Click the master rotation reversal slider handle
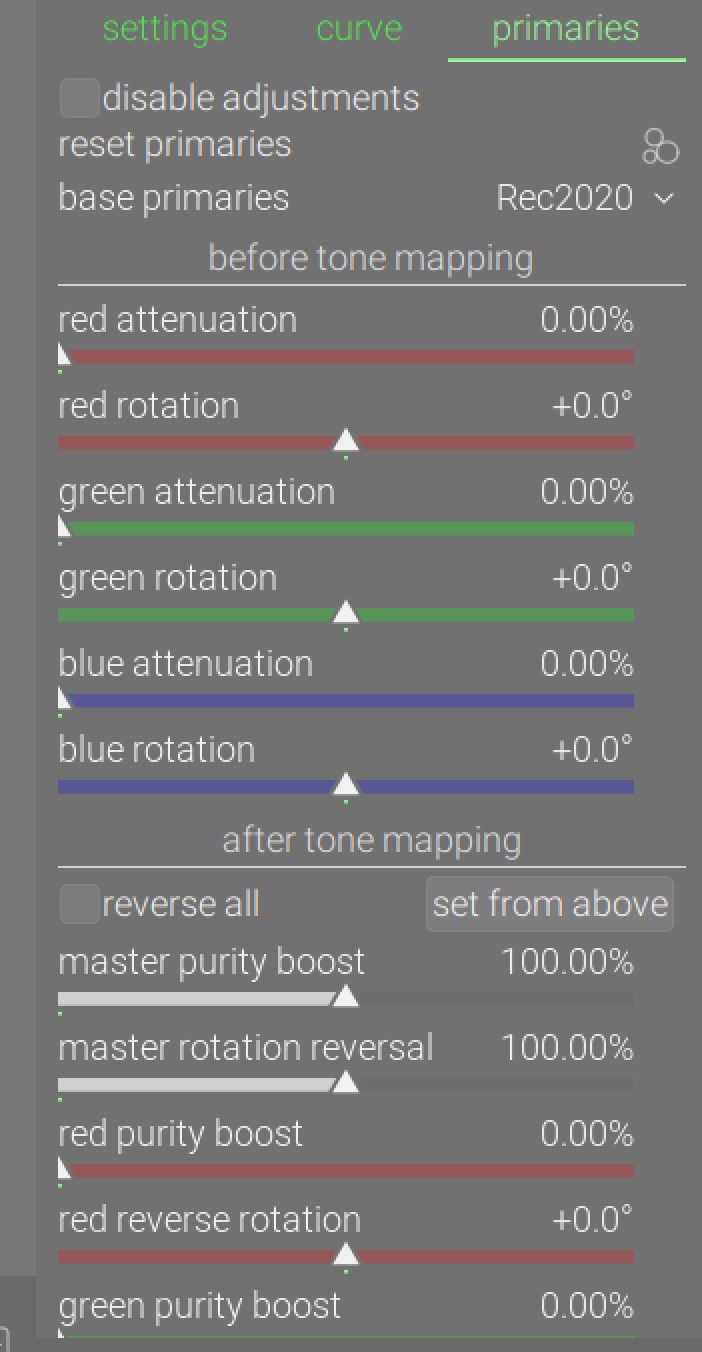 click(346, 1083)
